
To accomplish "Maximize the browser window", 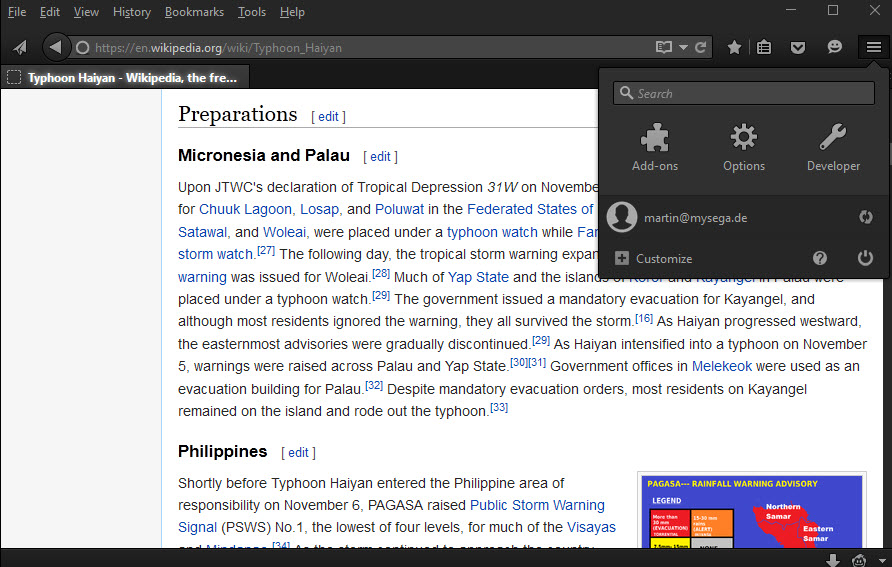I will (x=833, y=10).
